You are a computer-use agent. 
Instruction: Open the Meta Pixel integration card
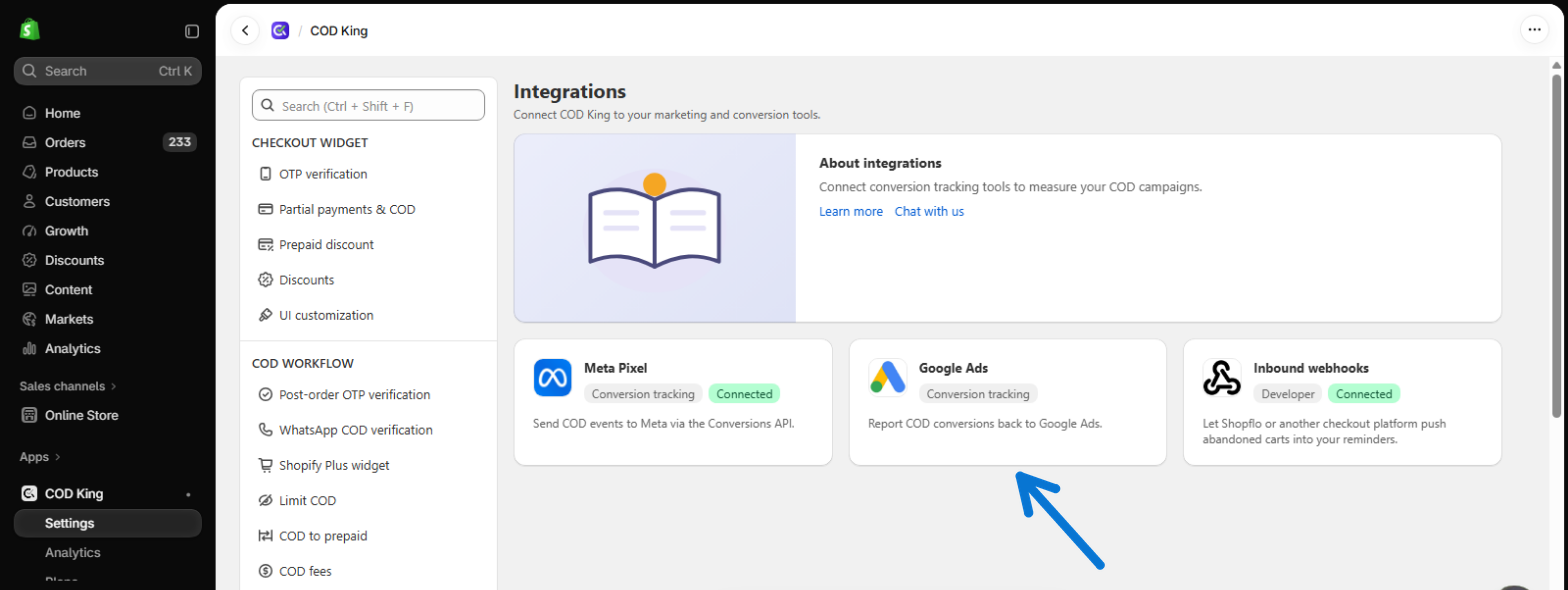[673, 402]
